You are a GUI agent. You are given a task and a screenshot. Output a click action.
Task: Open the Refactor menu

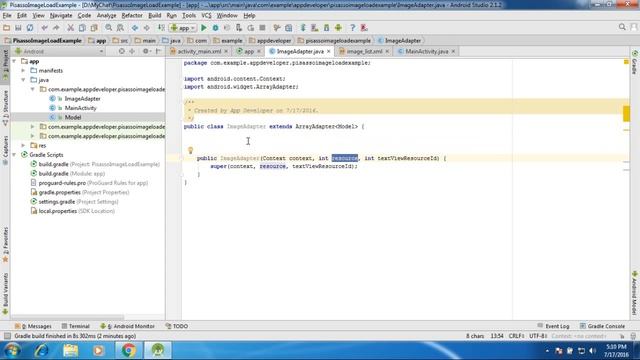132,16
